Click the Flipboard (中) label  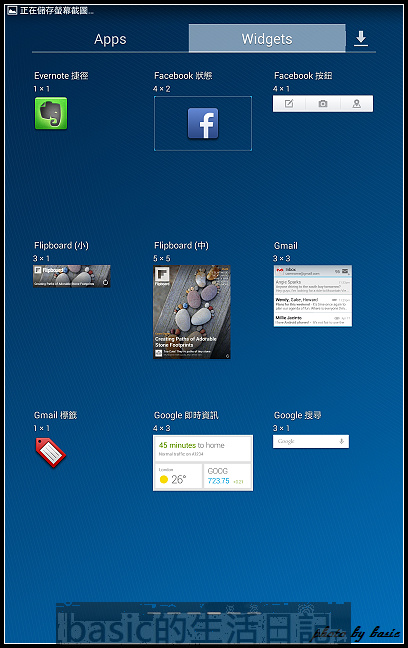tap(181, 245)
